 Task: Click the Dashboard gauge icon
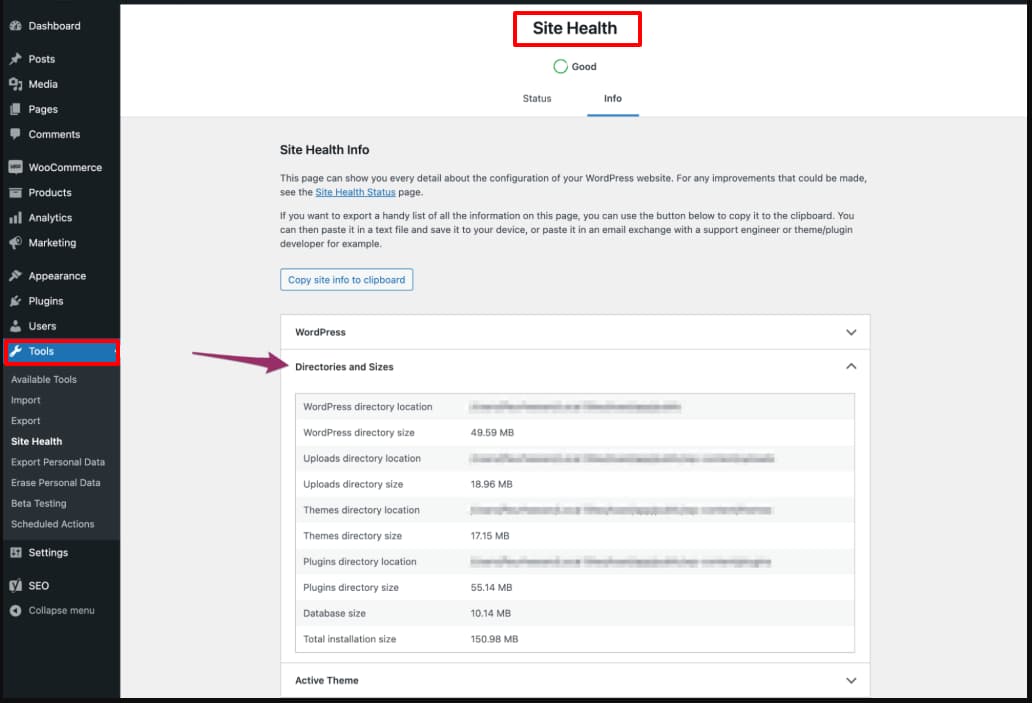[16, 26]
